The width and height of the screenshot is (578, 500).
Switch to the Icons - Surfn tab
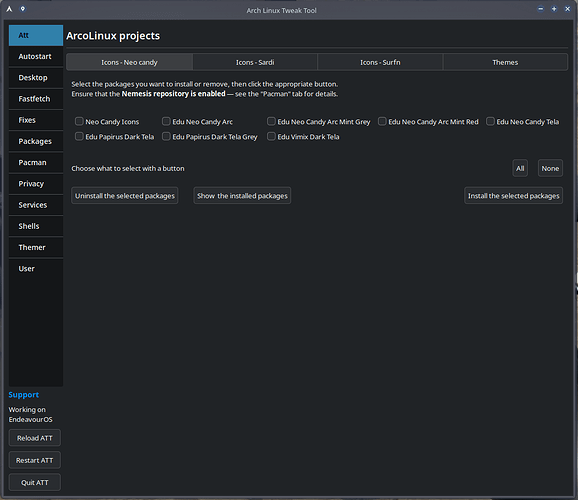tap(380, 62)
